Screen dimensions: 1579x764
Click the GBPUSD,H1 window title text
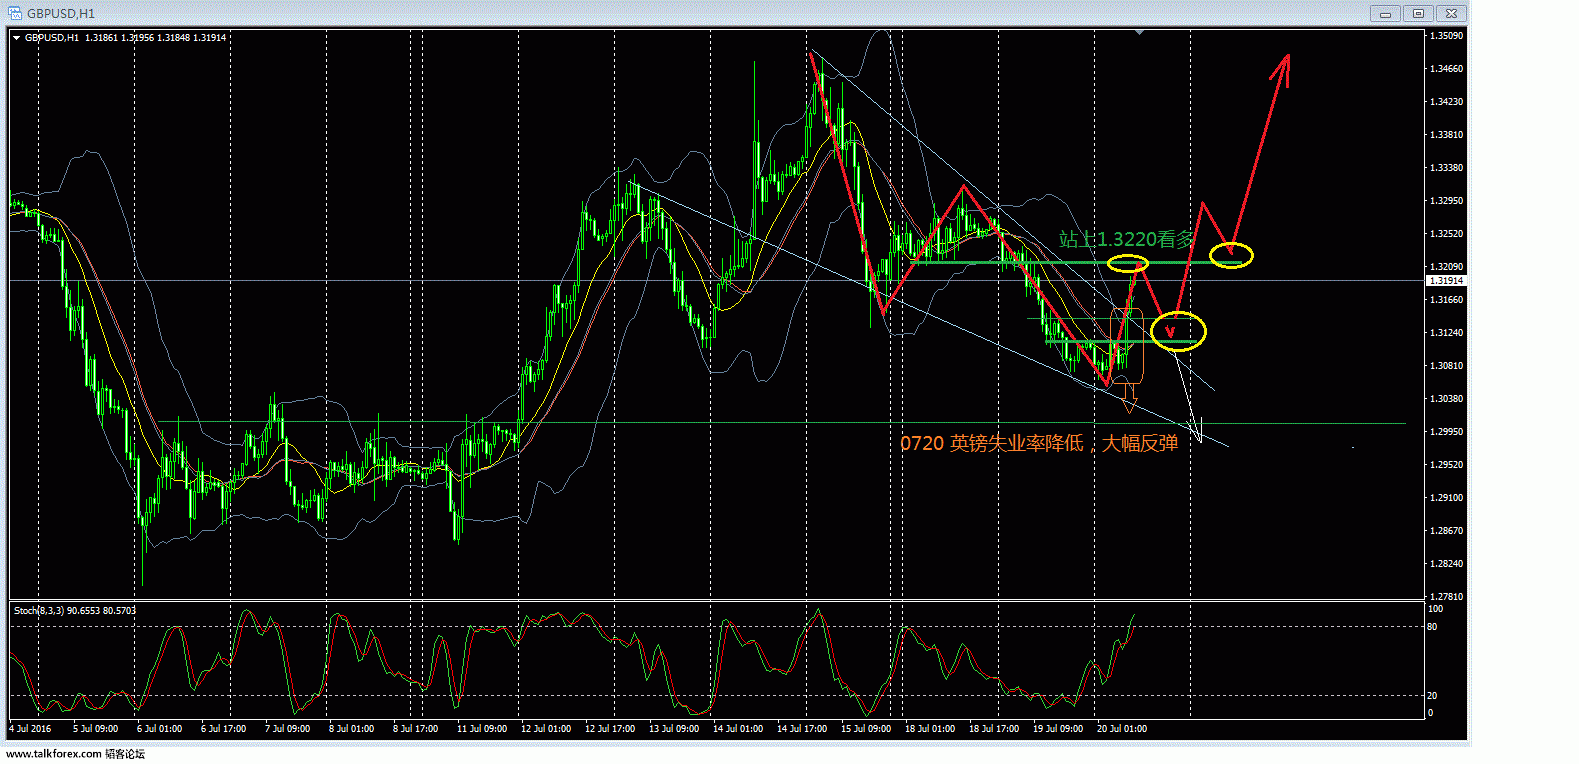tap(61, 14)
